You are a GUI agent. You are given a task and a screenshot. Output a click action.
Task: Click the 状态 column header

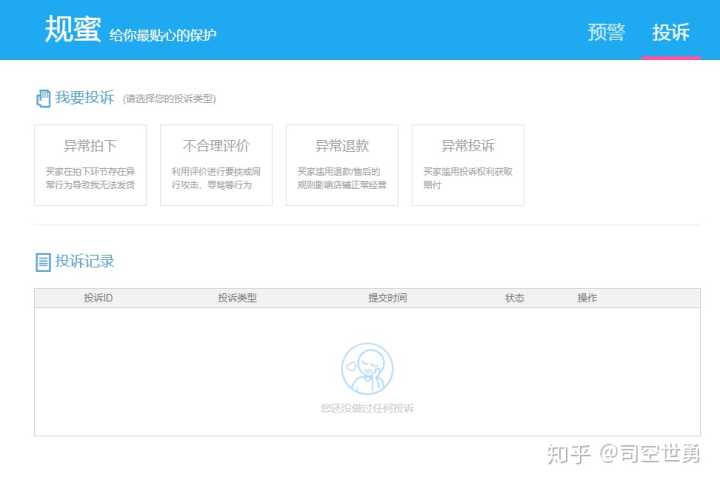click(x=514, y=298)
